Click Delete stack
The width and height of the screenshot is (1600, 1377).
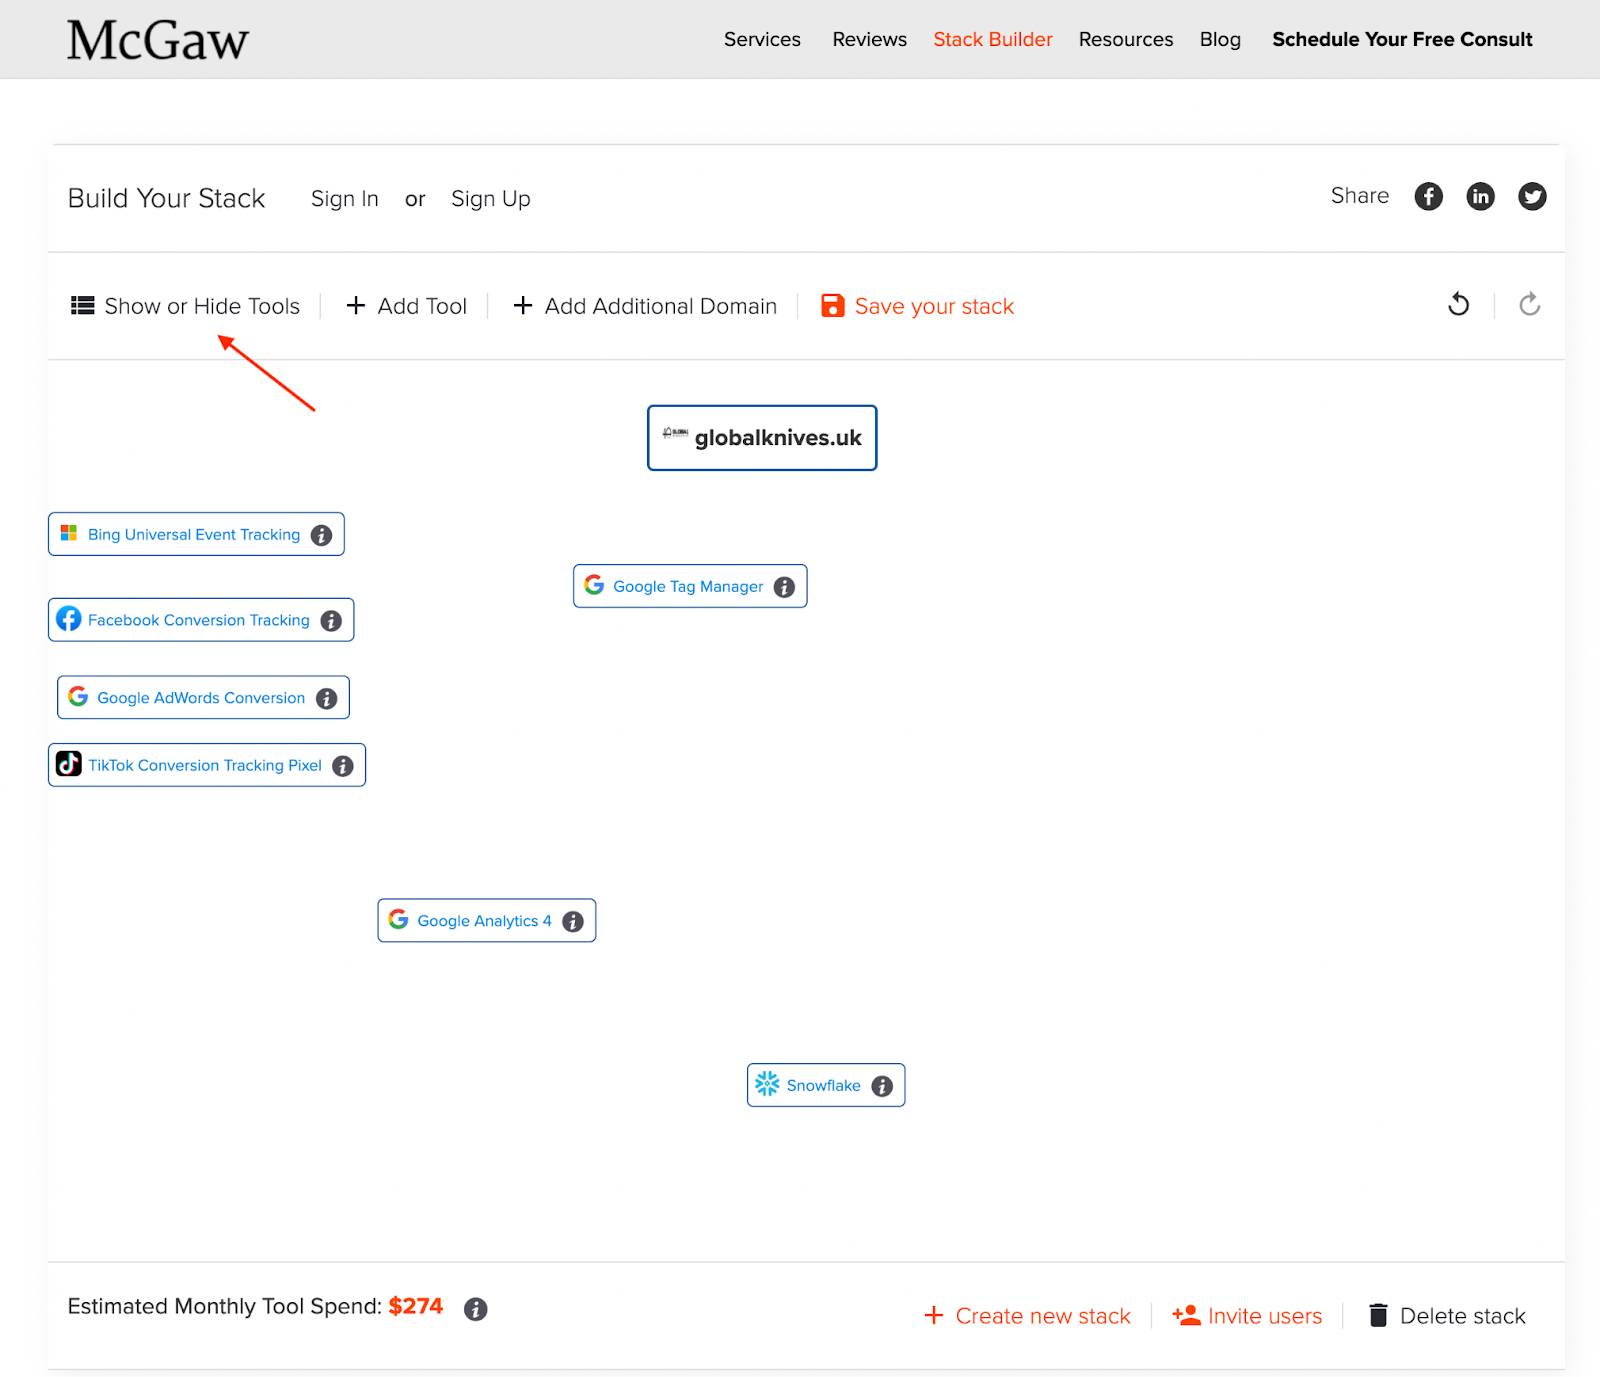pyautogui.click(x=1447, y=1316)
